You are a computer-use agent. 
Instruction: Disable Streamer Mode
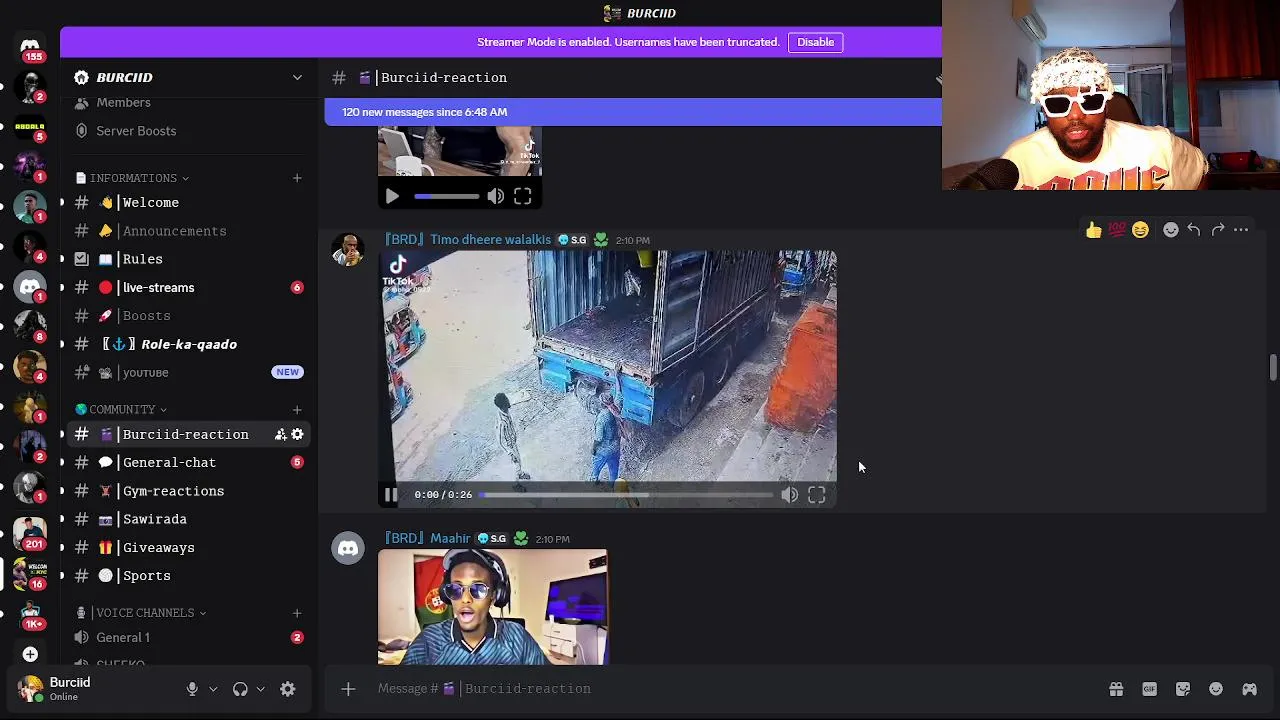(x=815, y=42)
